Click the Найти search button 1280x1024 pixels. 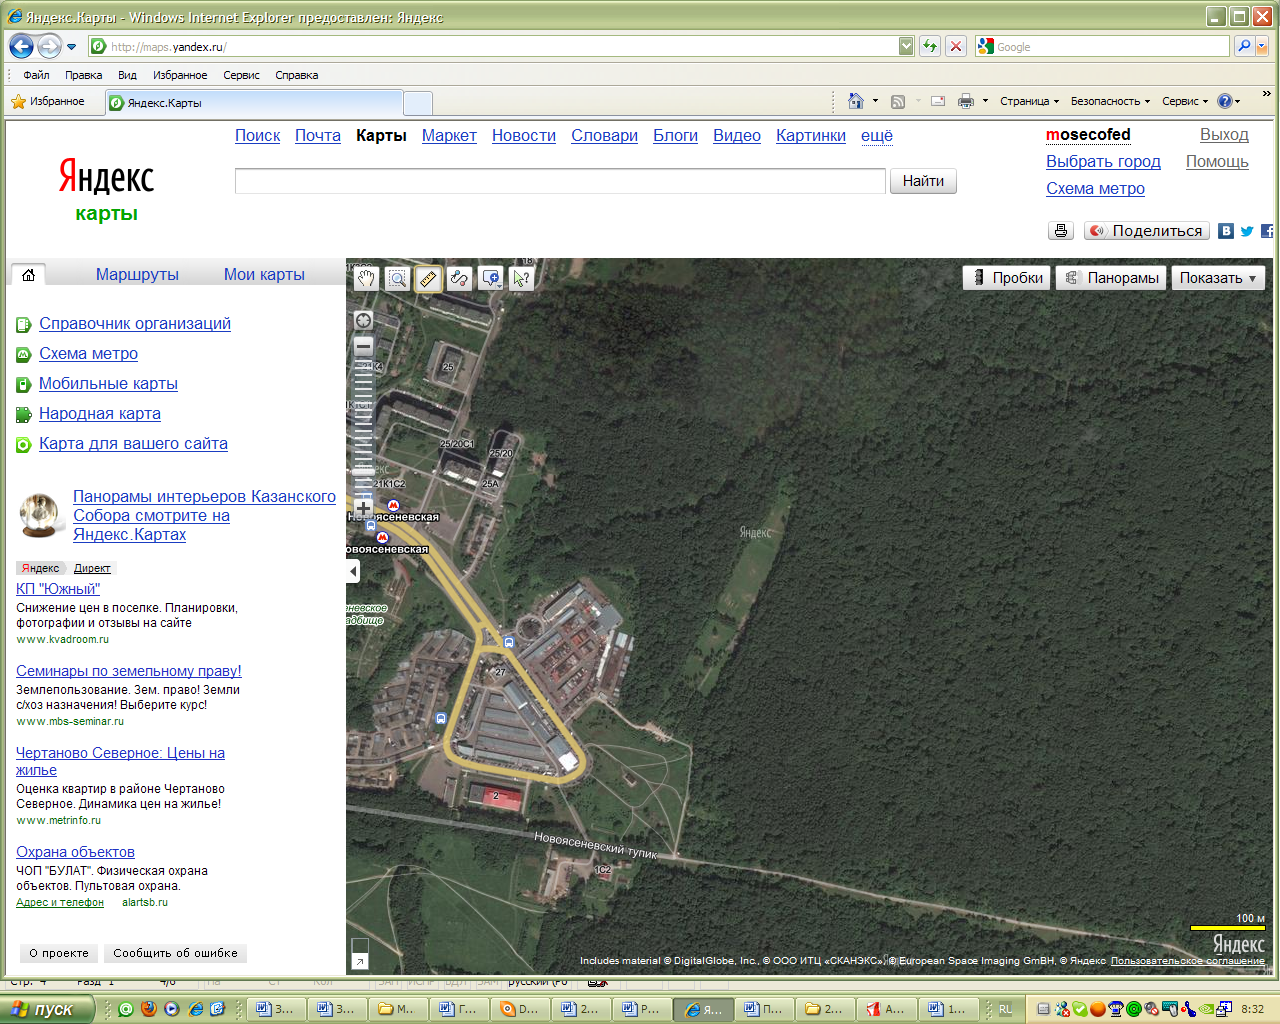[x=923, y=181]
